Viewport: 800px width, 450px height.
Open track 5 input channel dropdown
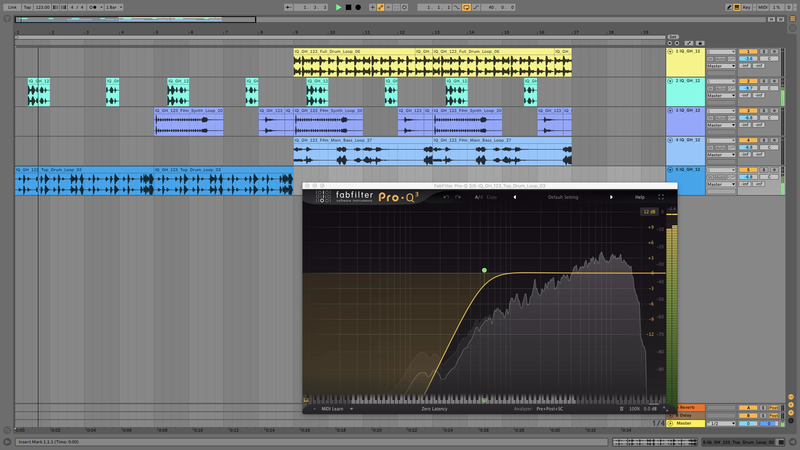coord(721,170)
